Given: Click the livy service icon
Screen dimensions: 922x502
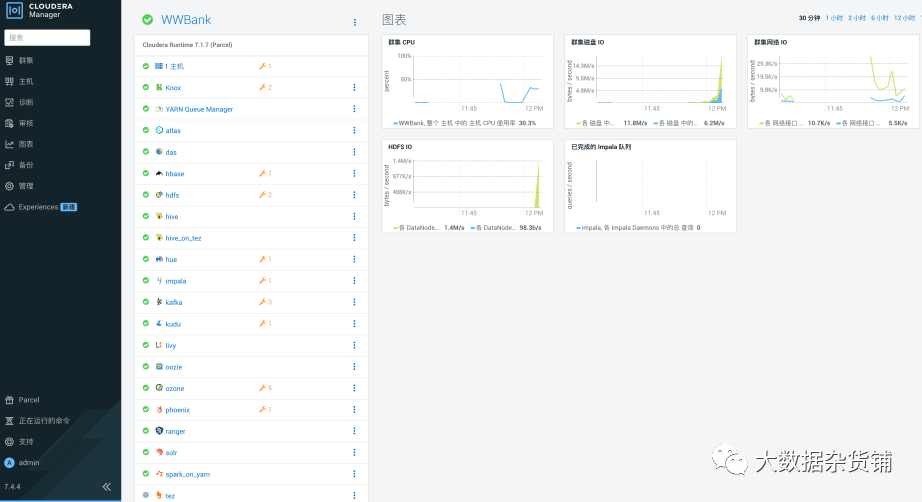Looking at the screenshot, I should pos(159,345).
